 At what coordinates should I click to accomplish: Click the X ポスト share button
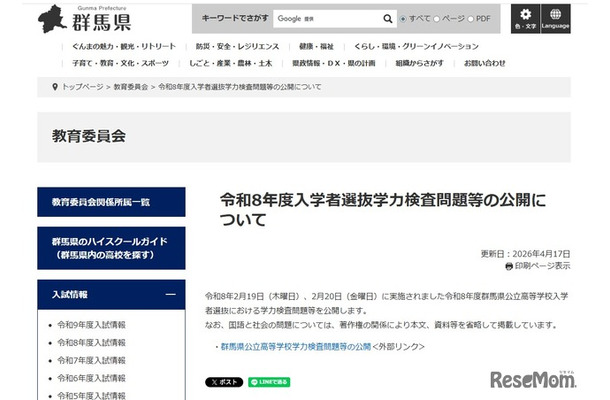(x=224, y=382)
